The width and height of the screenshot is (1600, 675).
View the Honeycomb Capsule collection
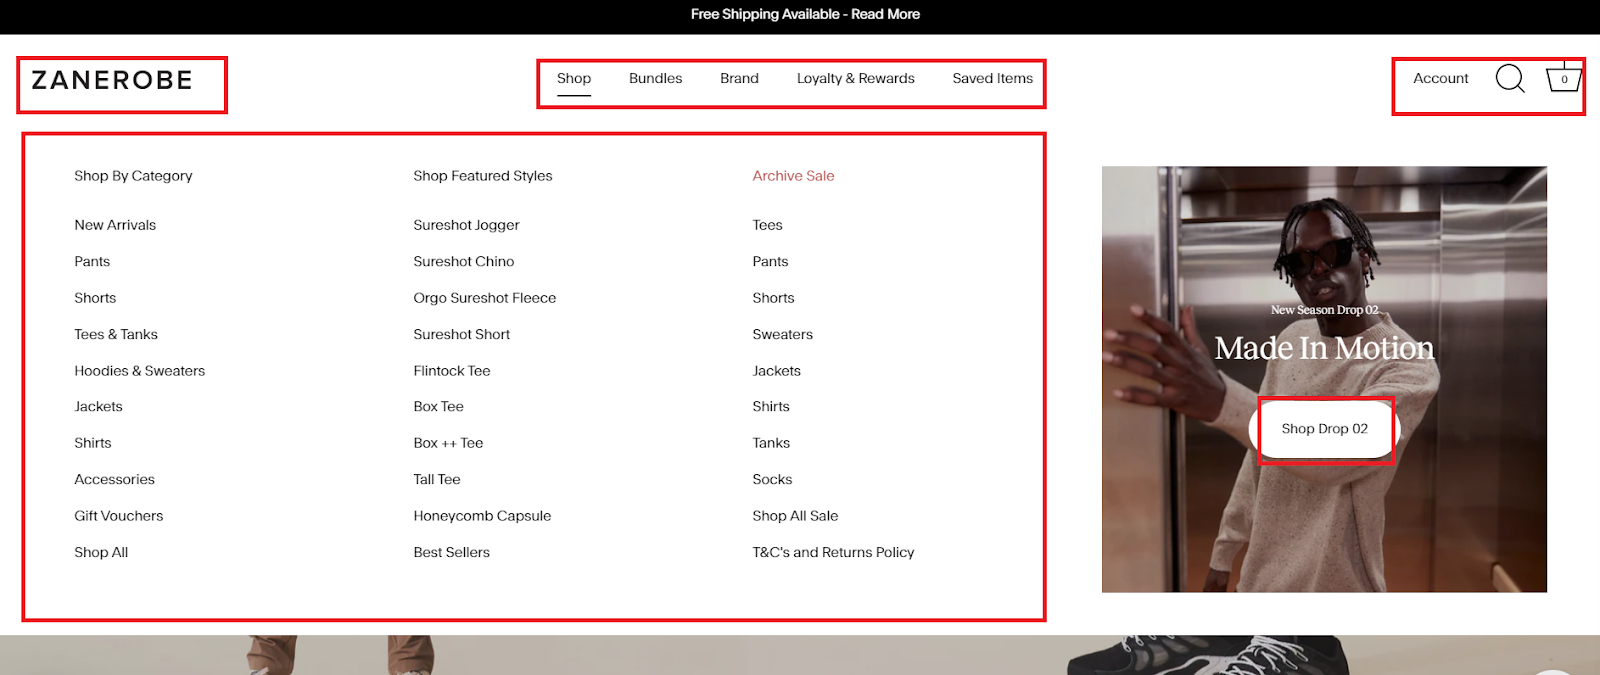coord(482,516)
